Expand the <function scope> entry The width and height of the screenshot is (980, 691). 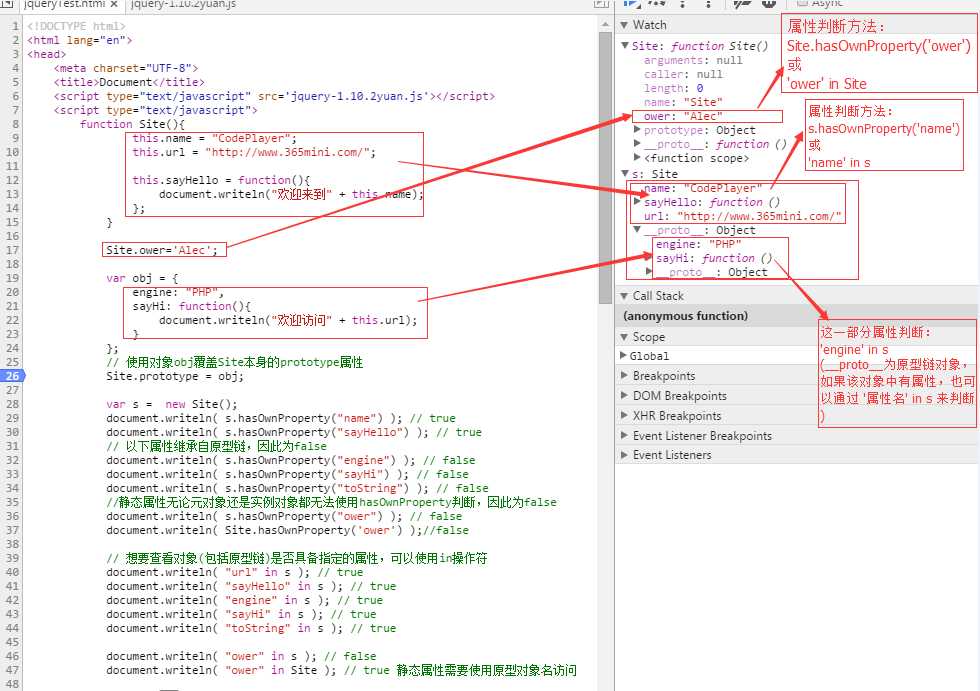[x=637, y=157]
